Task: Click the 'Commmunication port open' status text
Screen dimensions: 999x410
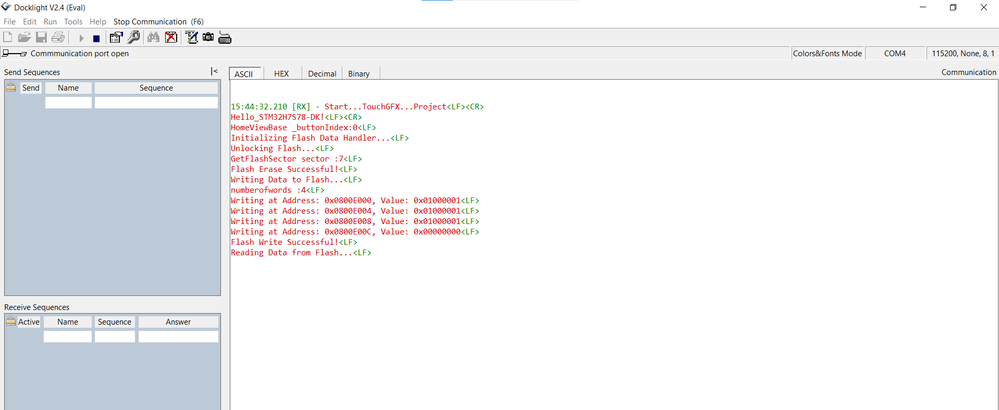Action: (80, 53)
